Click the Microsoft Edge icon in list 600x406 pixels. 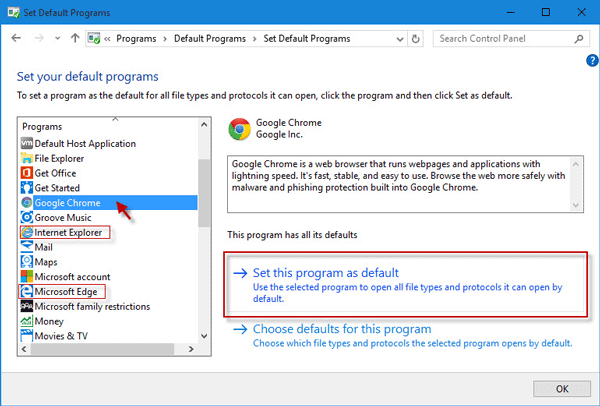pos(27,292)
